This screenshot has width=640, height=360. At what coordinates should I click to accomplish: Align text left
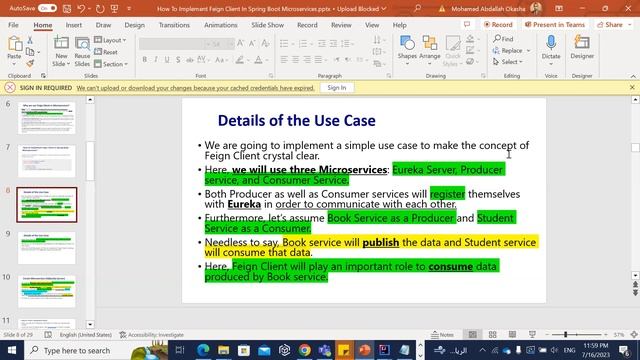pos(284,60)
